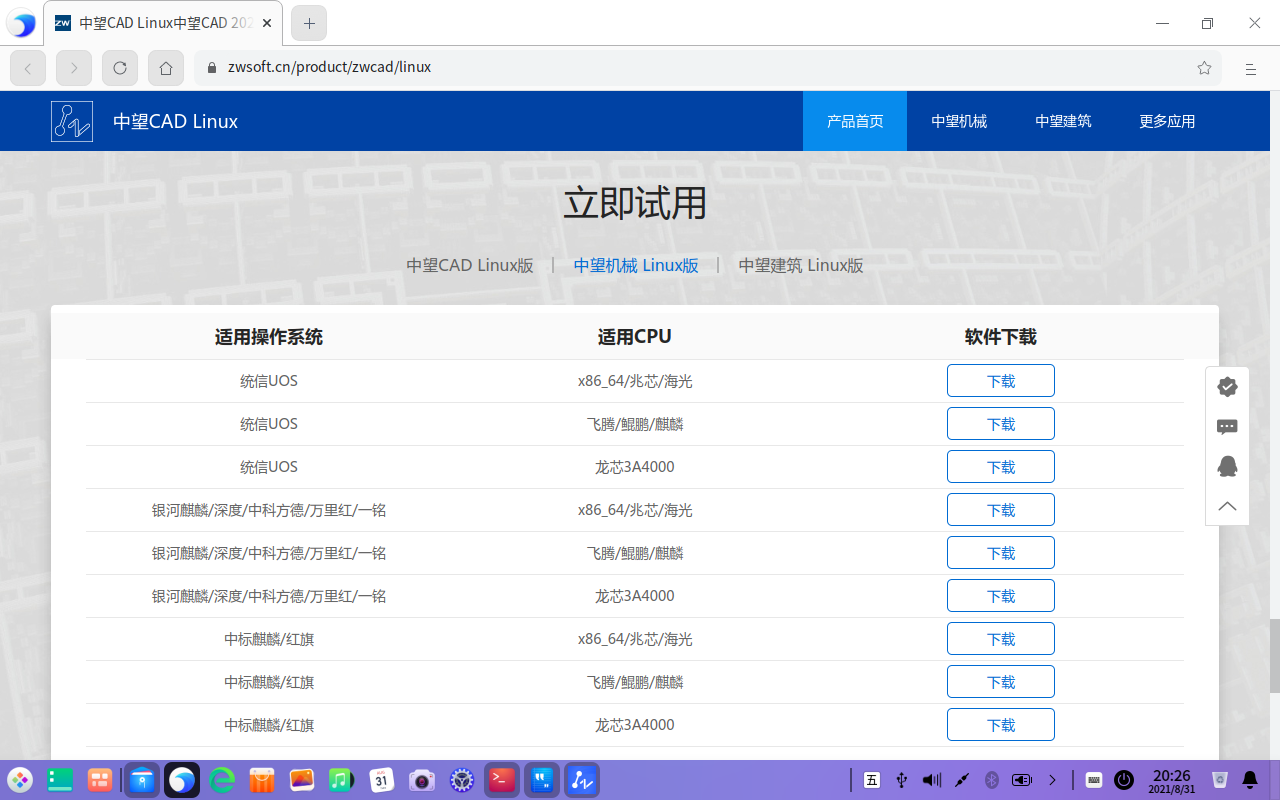This screenshot has height=800, width=1280.
Task: Open the browser hamburger menu
Action: pos(1250,68)
